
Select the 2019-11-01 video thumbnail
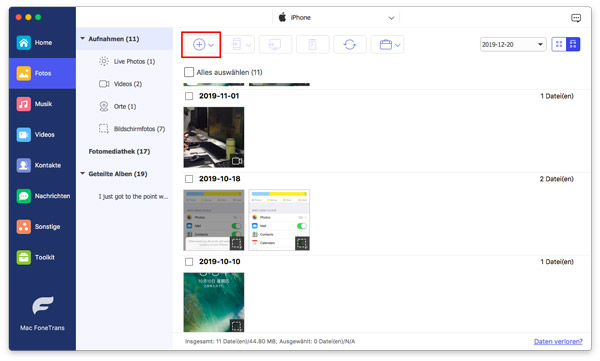point(214,137)
